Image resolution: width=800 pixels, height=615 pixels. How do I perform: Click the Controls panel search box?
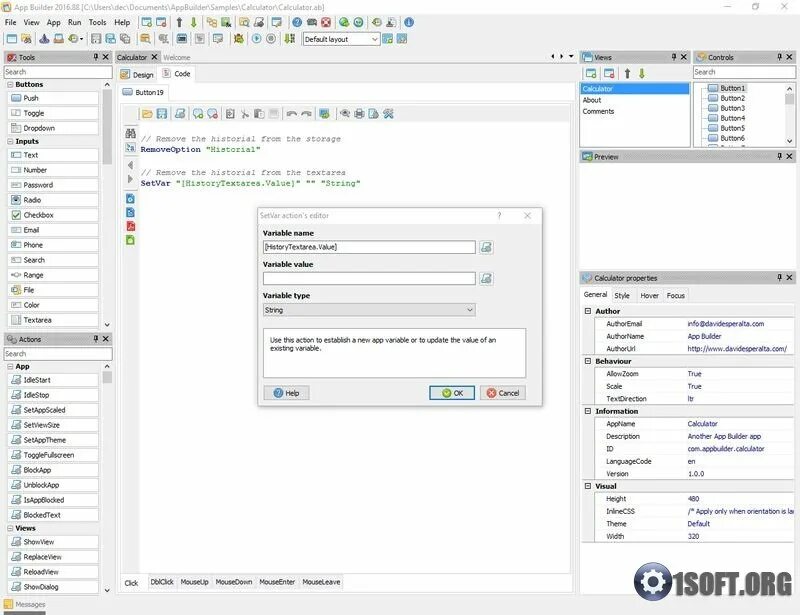[x=744, y=72]
